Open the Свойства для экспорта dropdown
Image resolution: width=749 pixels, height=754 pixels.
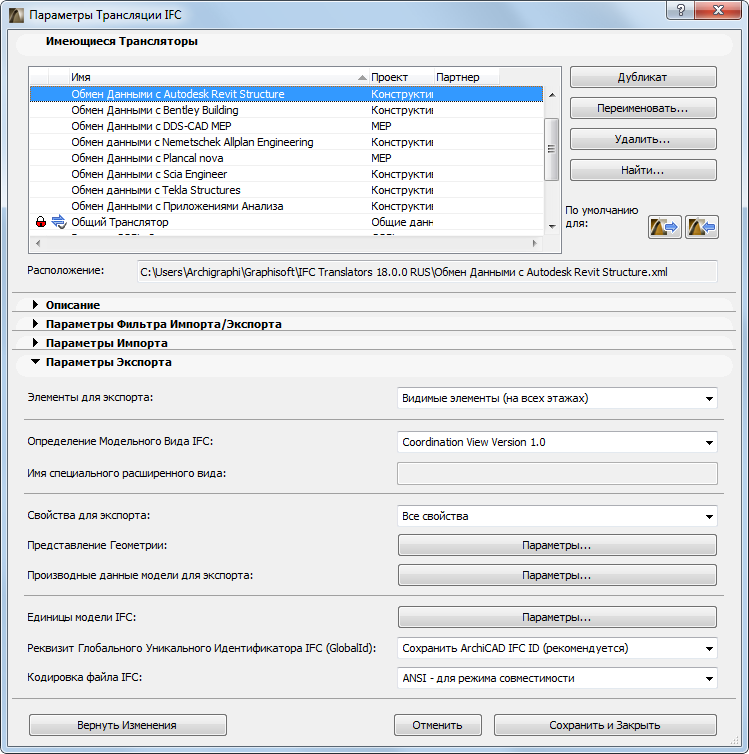pos(557,516)
